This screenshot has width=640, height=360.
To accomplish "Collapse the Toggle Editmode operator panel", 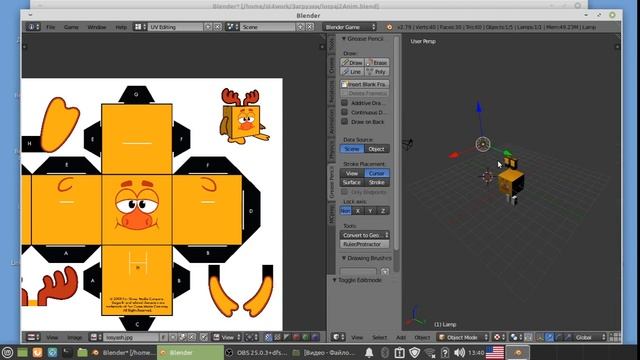I will 334,280.
